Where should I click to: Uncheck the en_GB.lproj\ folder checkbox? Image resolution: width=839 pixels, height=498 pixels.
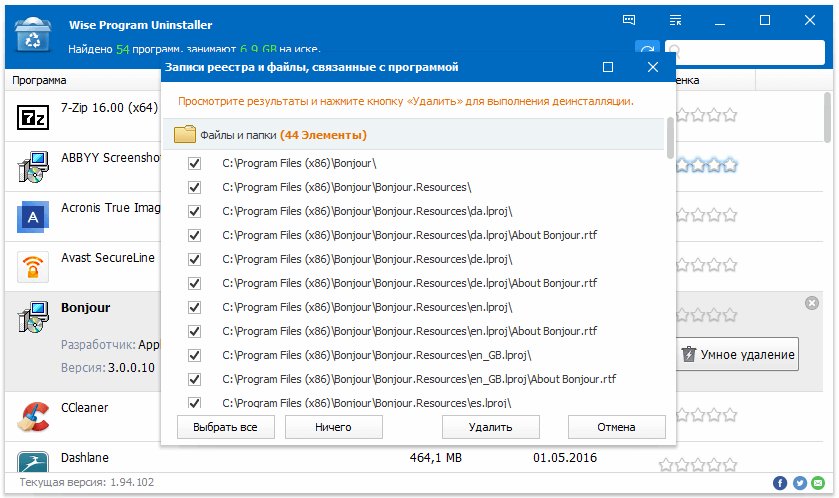pyautogui.click(x=194, y=355)
